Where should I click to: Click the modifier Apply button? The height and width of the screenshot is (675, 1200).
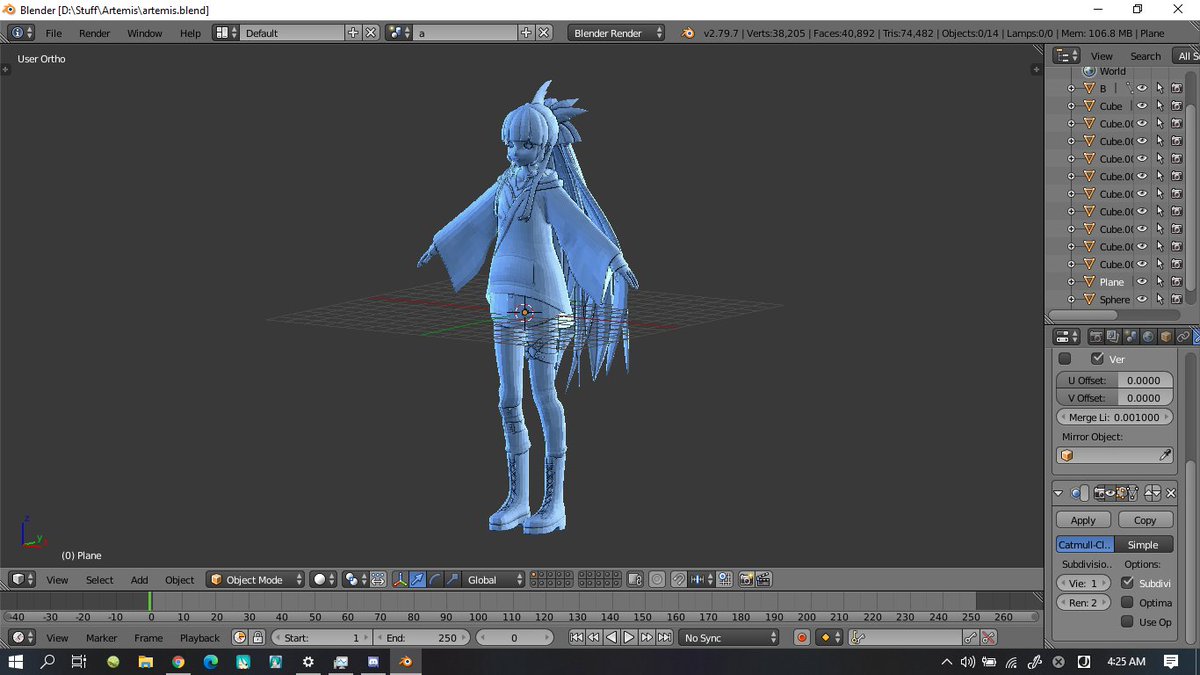point(1083,520)
